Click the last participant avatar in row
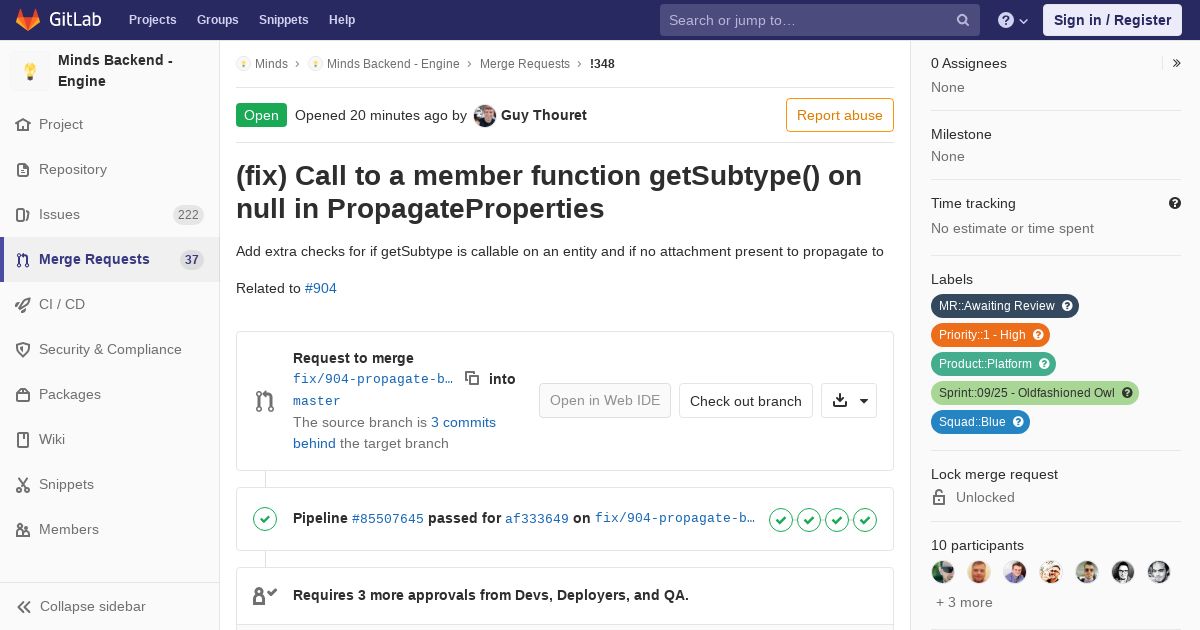The height and width of the screenshot is (630, 1200). pyautogui.click(x=1159, y=572)
